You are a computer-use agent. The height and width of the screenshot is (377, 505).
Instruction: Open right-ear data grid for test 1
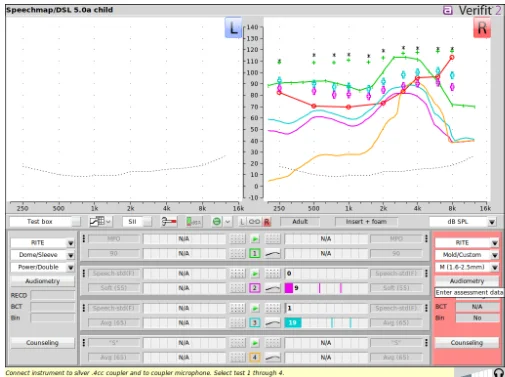click(x=273, y=239)
